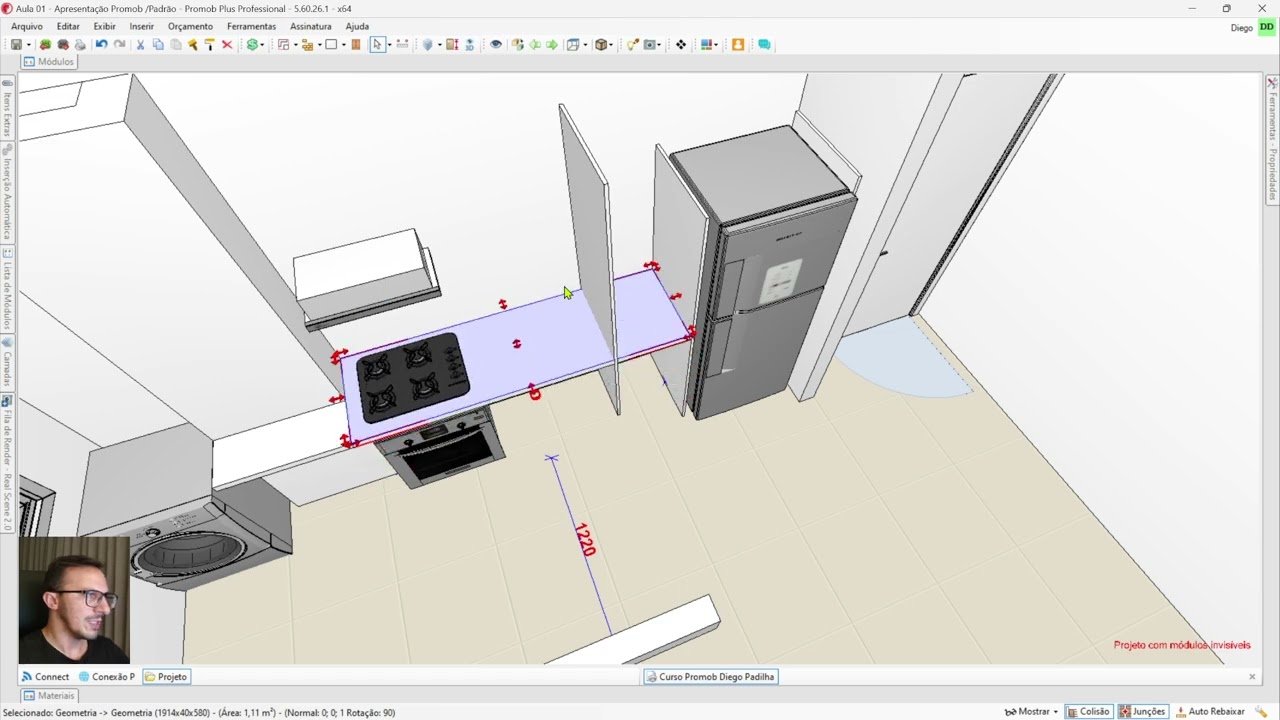Switch to the Projeto tab
The width and height of the screenshot is (1280, 720).
(166, 677)
